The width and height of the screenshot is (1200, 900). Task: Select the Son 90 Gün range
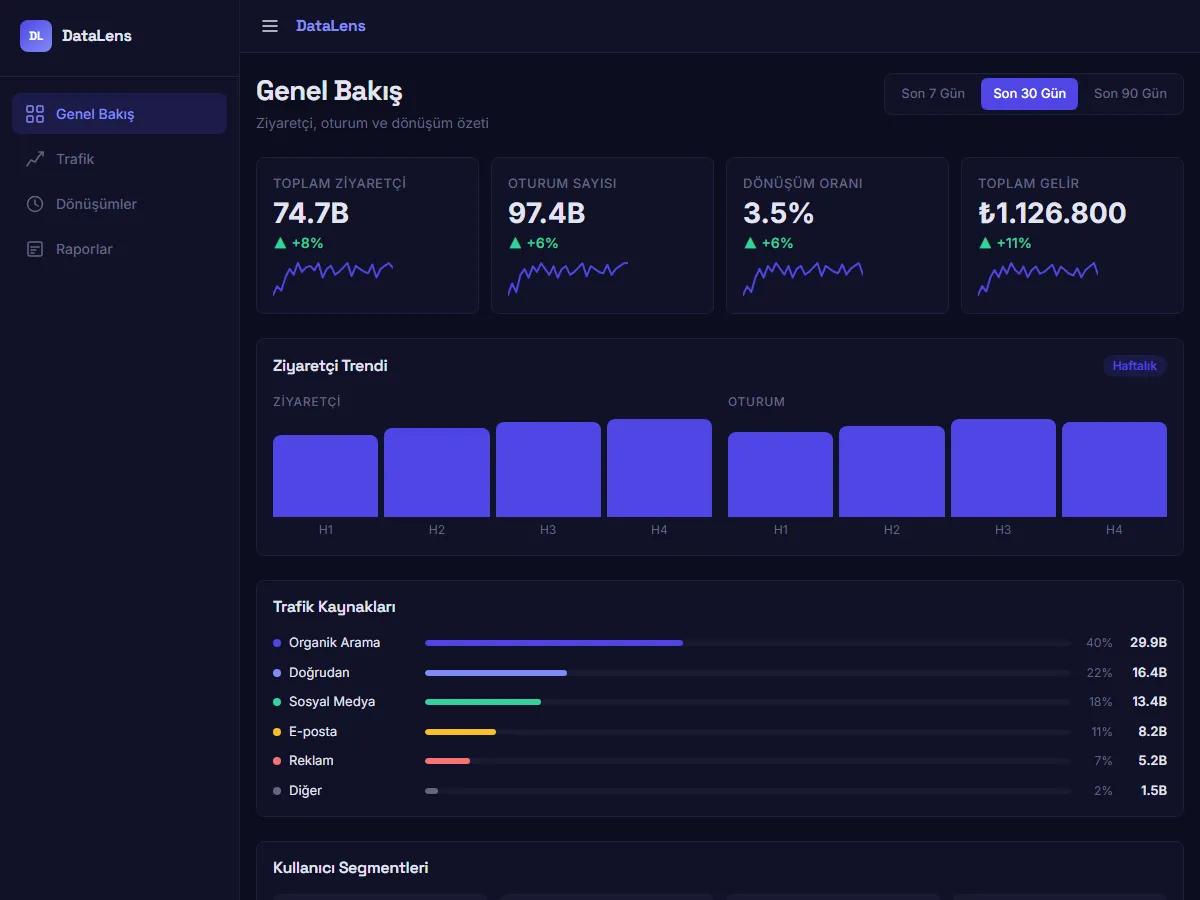click(1130, 94)
